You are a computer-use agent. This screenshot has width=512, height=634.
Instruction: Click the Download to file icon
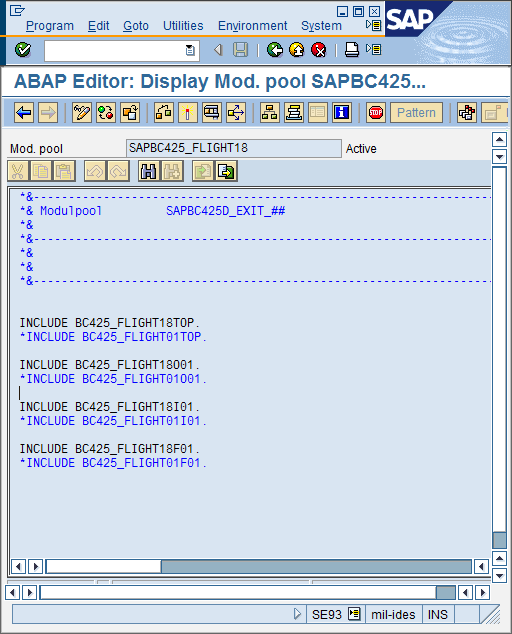pyautogui.click(x=226, y=171)
